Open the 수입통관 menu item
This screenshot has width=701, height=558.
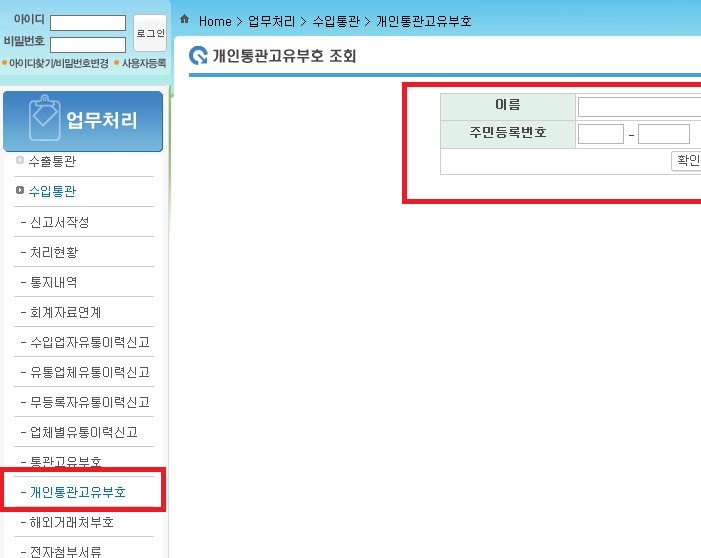coord(52,191)
